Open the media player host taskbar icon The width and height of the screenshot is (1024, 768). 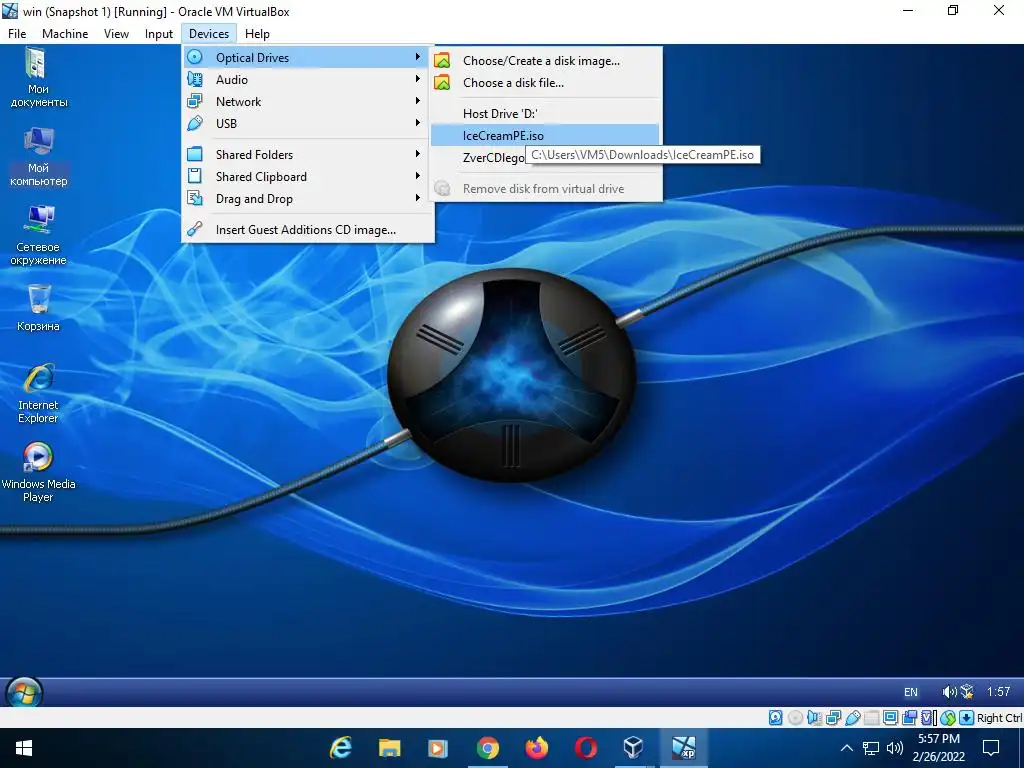point(438,748)
